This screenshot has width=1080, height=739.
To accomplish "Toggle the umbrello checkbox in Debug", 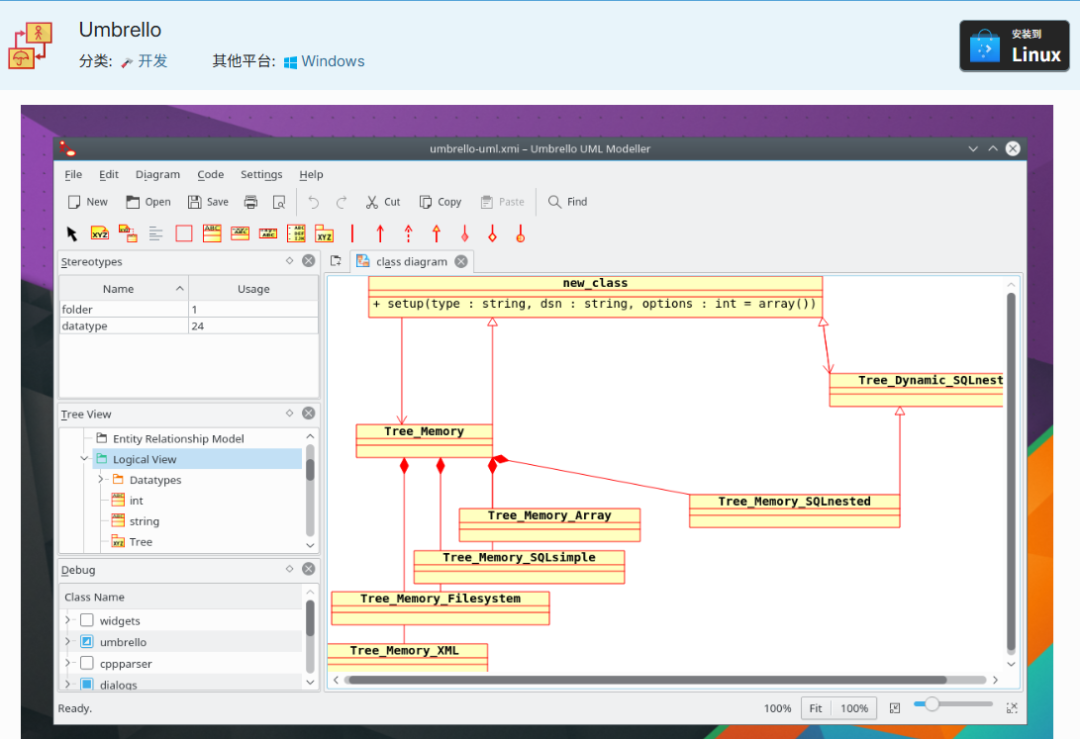I will [87, 642].
